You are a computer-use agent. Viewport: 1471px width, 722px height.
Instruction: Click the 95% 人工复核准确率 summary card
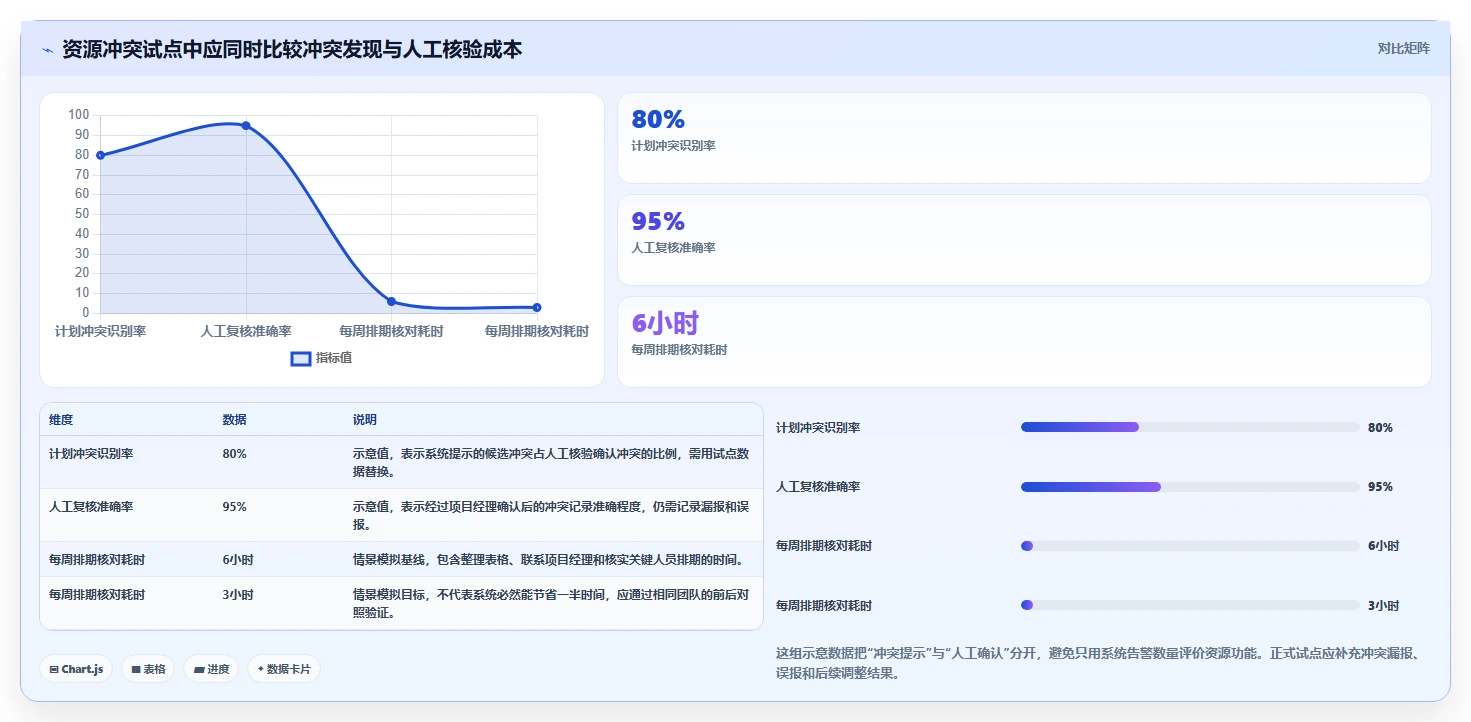[x=1024, y=240]
